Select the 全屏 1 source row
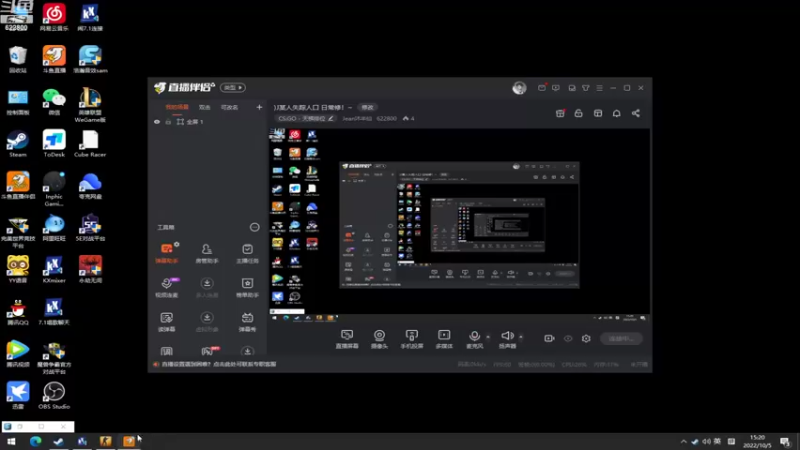 [x=207, y=122]
